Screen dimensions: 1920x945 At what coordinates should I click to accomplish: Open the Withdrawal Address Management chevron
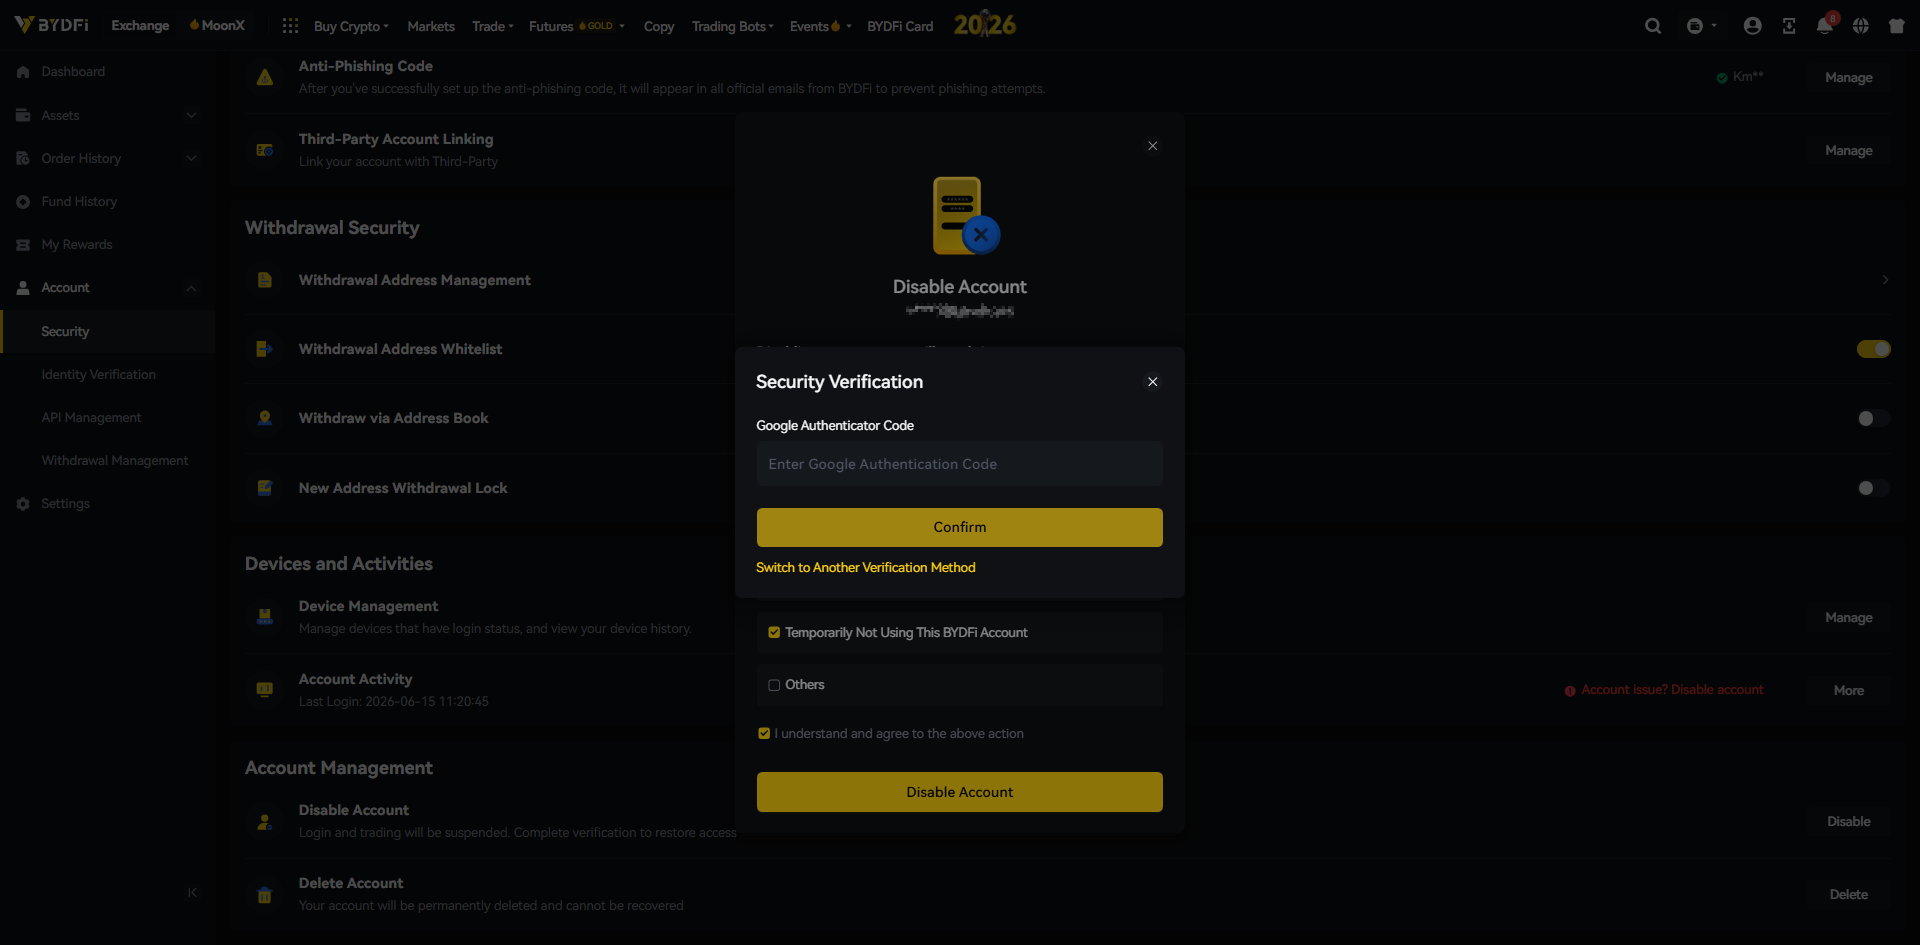[x=1885, y=280]
